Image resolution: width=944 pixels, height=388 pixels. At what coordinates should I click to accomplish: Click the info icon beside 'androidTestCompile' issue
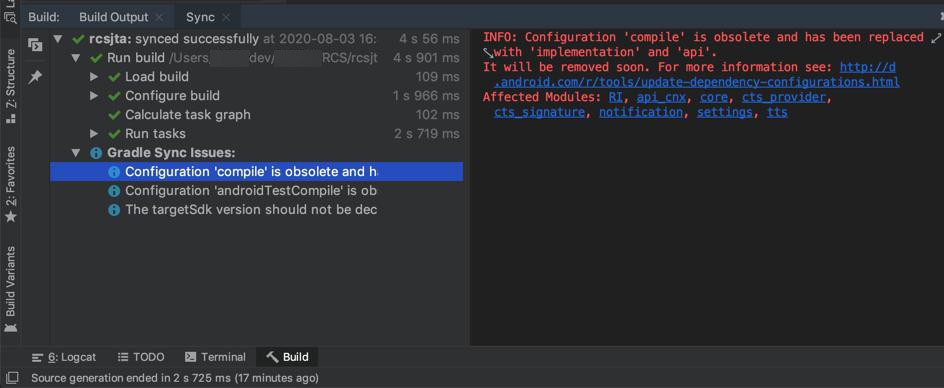[114, 191]
